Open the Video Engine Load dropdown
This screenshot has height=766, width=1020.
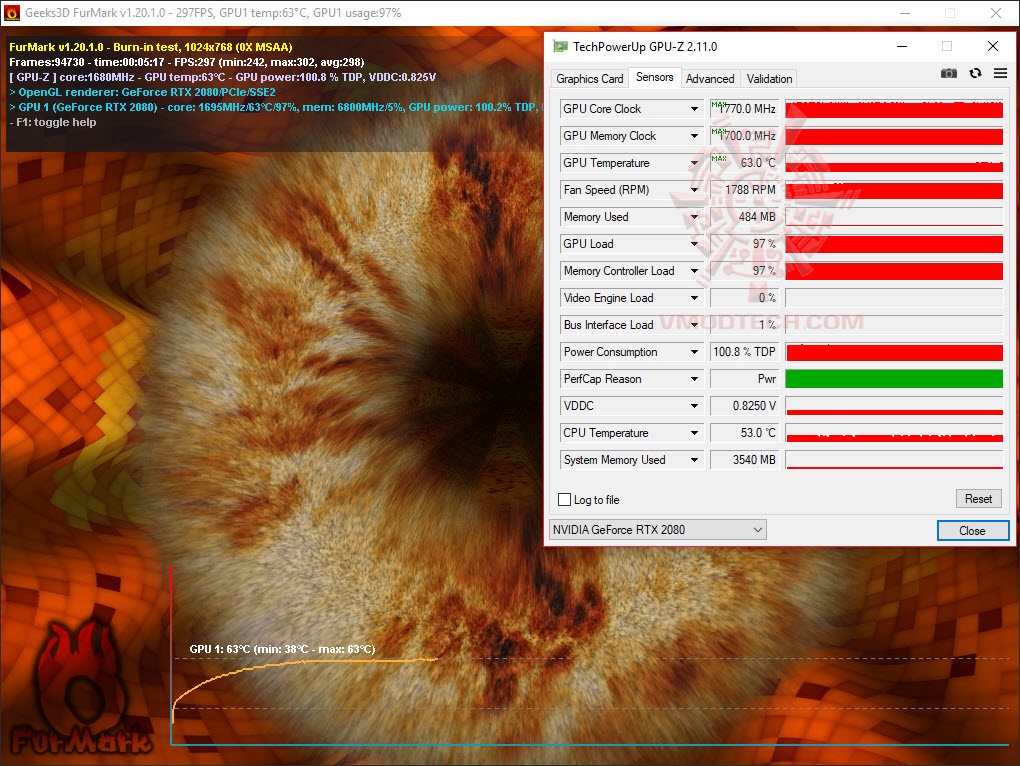[x=694, y=298]
